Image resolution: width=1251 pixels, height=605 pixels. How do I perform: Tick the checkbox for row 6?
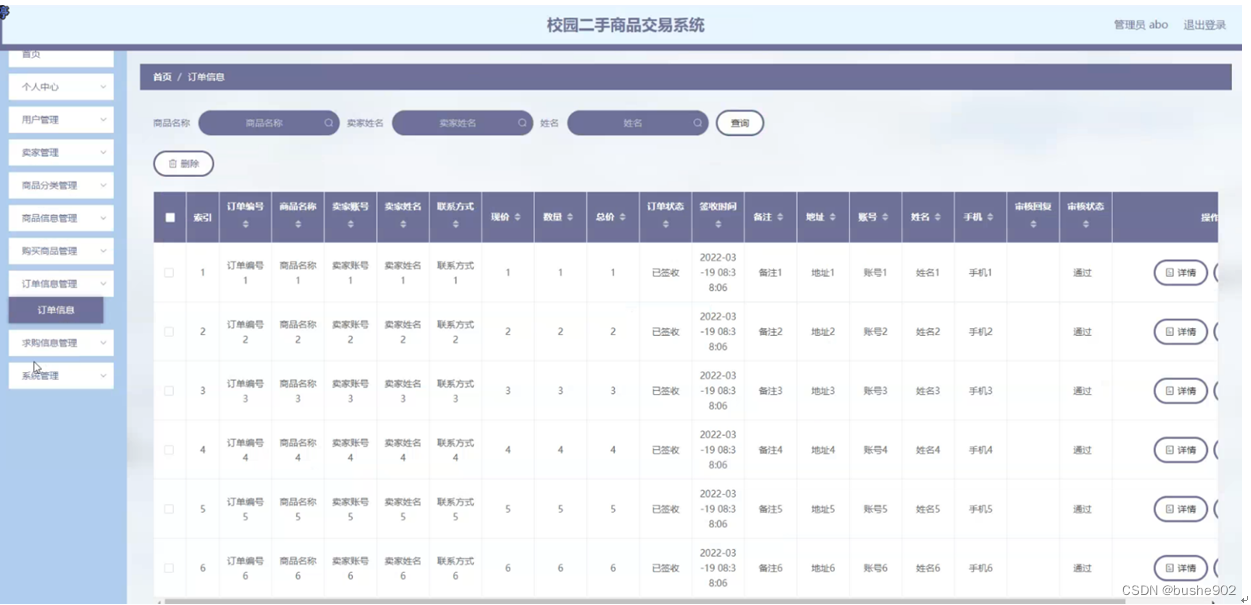point(169,568)
